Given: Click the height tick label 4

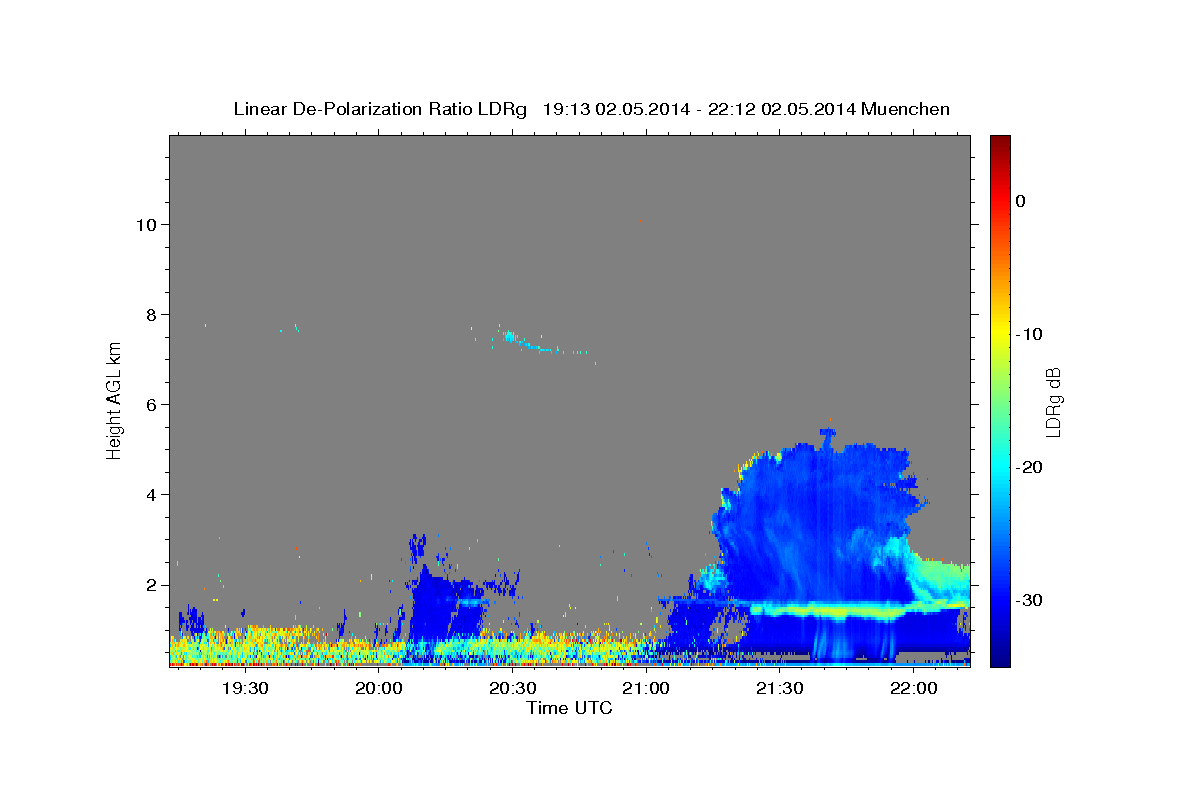Looking at the screenshot, I should tap(150, 495).
